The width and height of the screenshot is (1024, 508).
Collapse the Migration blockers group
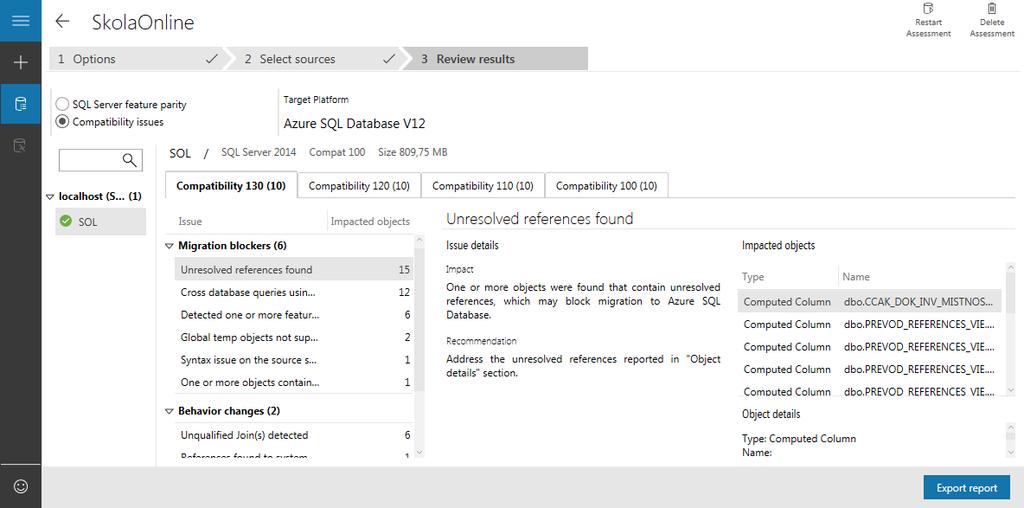click(169, 246)
